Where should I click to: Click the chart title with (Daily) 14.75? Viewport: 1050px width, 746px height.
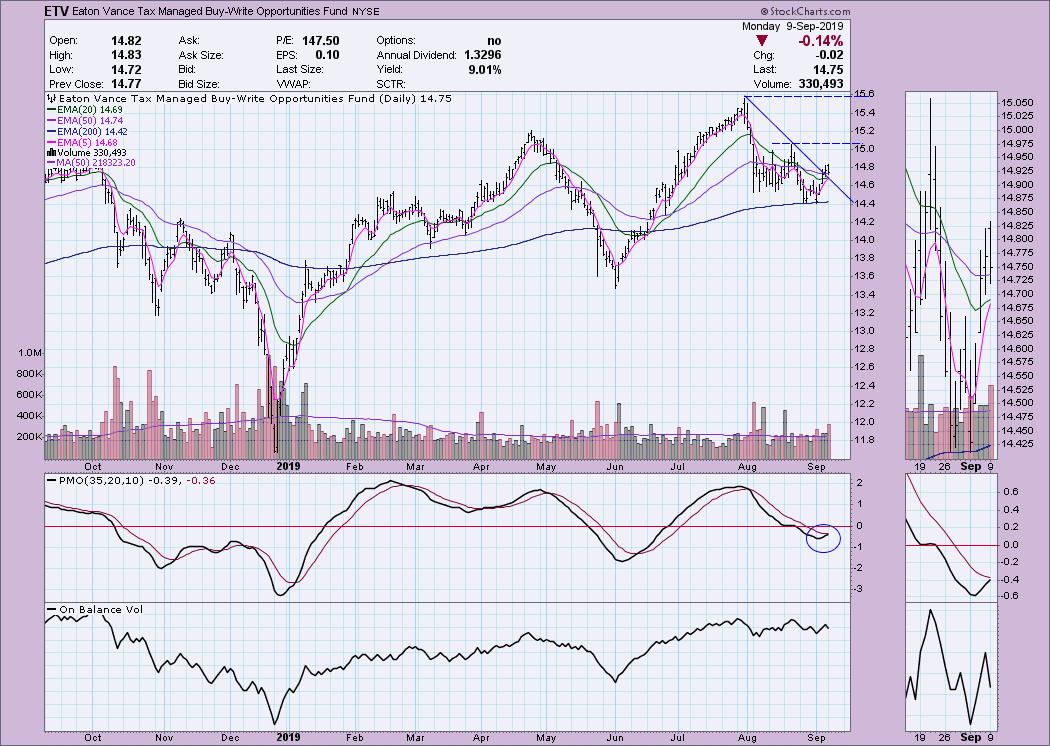coord(256,98)
